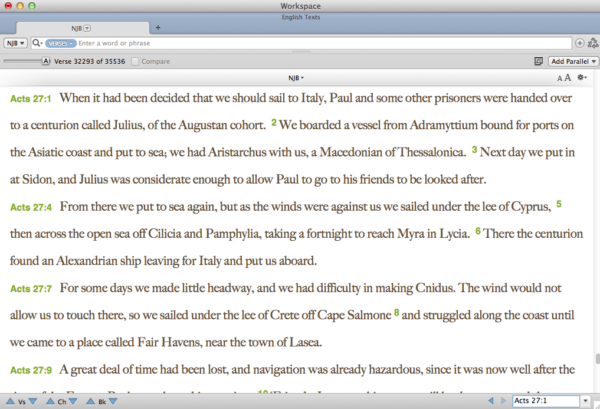Screen dimensions: 600x409
Task: Open the hierarchy tree icon beside search bar
Action: pyautogui.click(x=593, y=43)
